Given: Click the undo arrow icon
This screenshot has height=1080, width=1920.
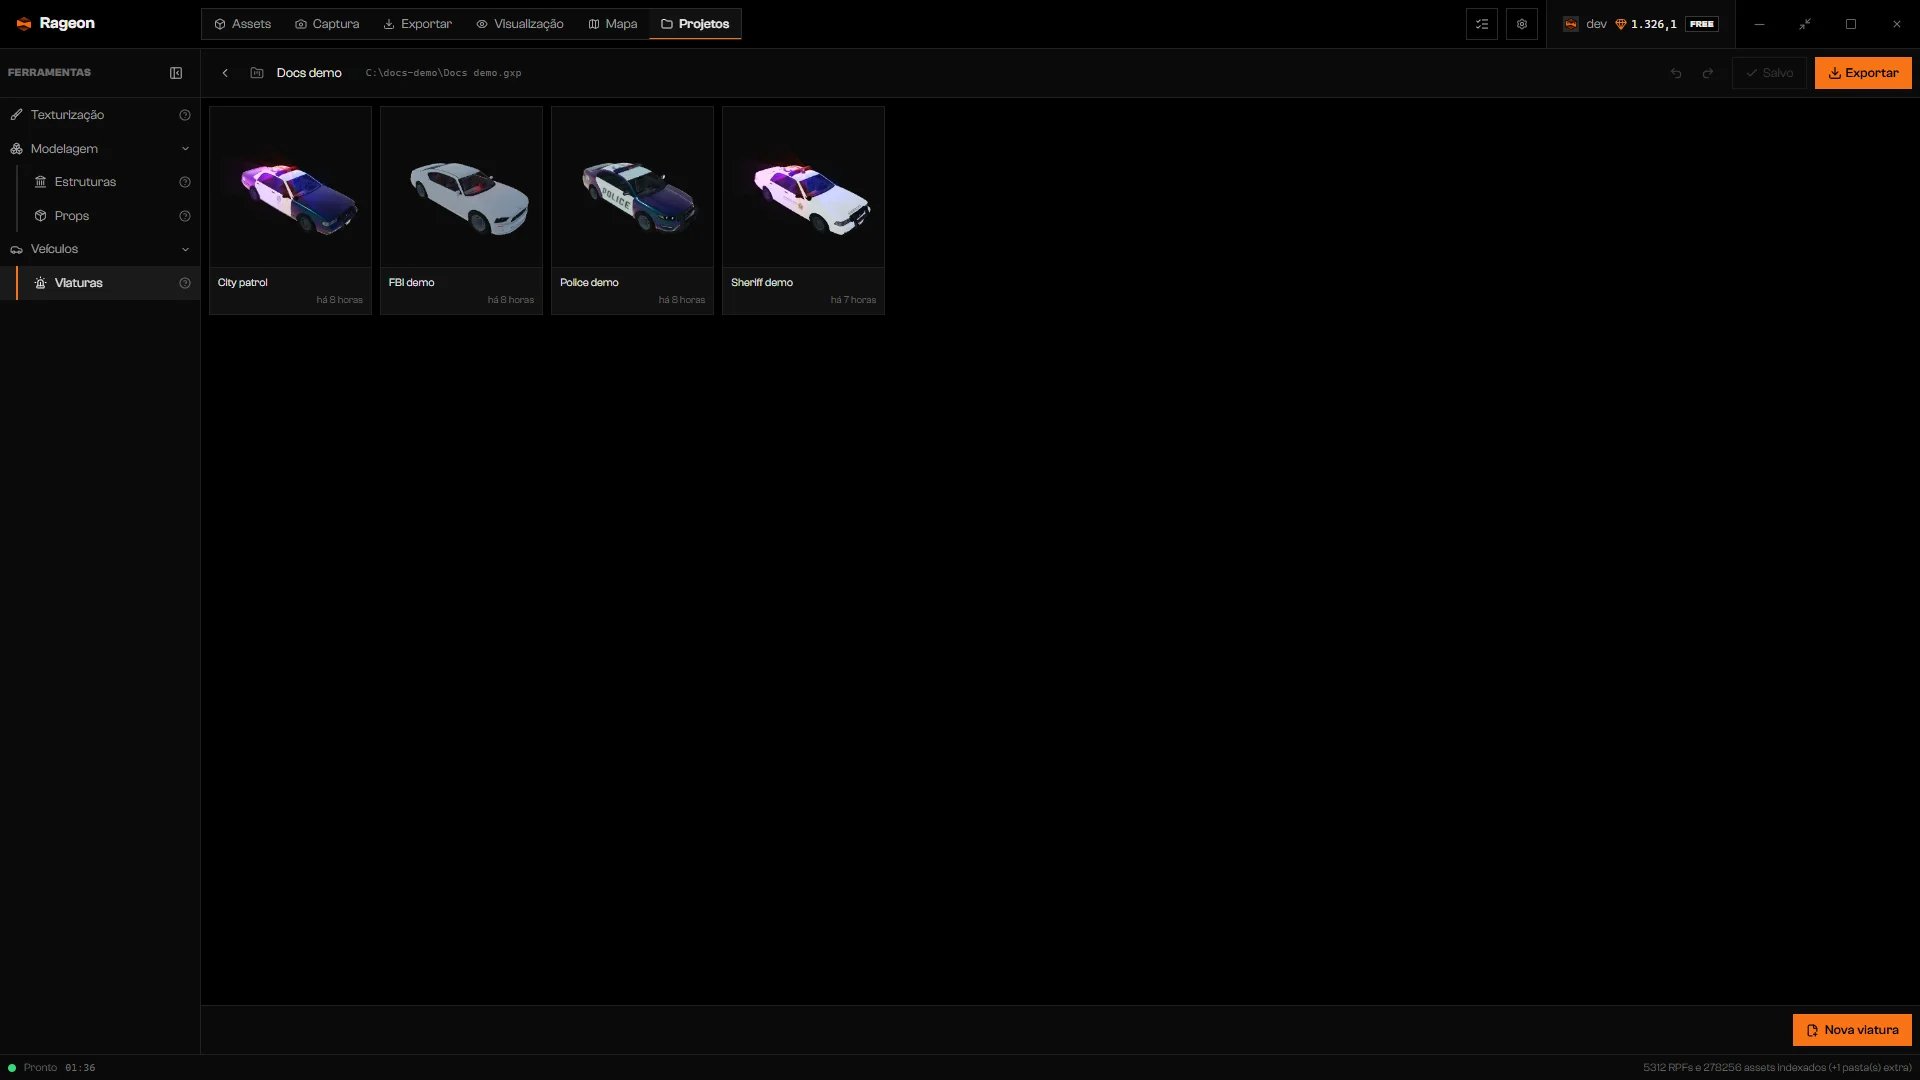Looking at the screenshot, I should (x=1676, y=73).
